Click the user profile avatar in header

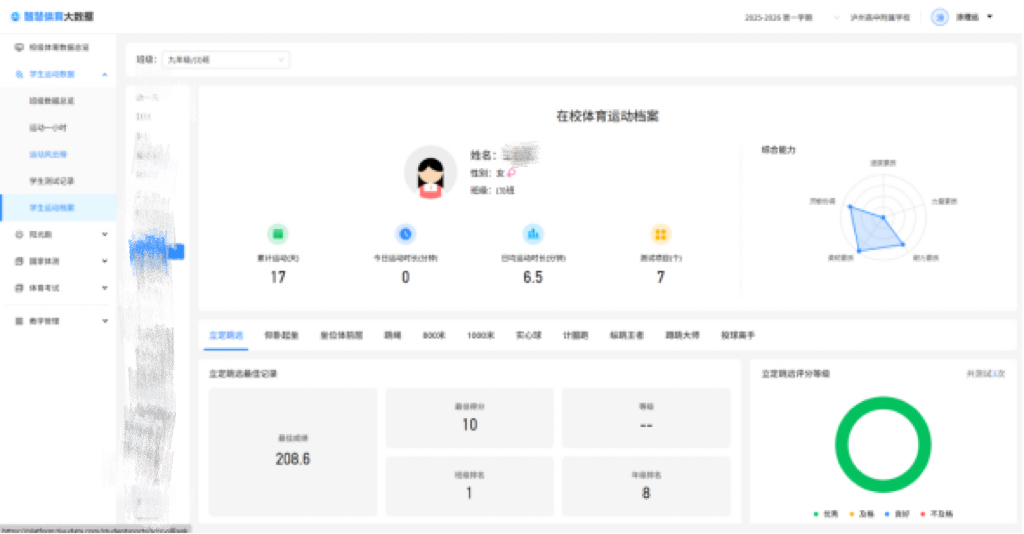[940, 17]
